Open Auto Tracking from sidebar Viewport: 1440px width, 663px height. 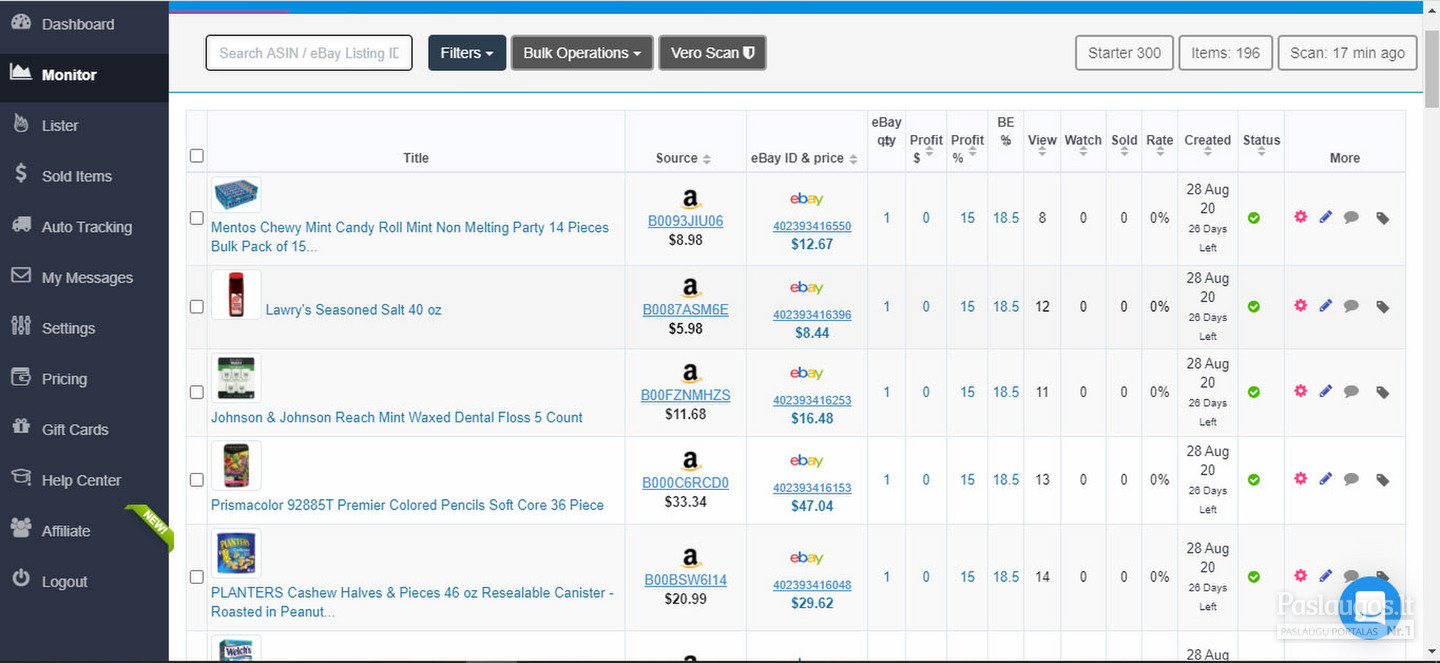pyautogui.click(x=86, y=227)
